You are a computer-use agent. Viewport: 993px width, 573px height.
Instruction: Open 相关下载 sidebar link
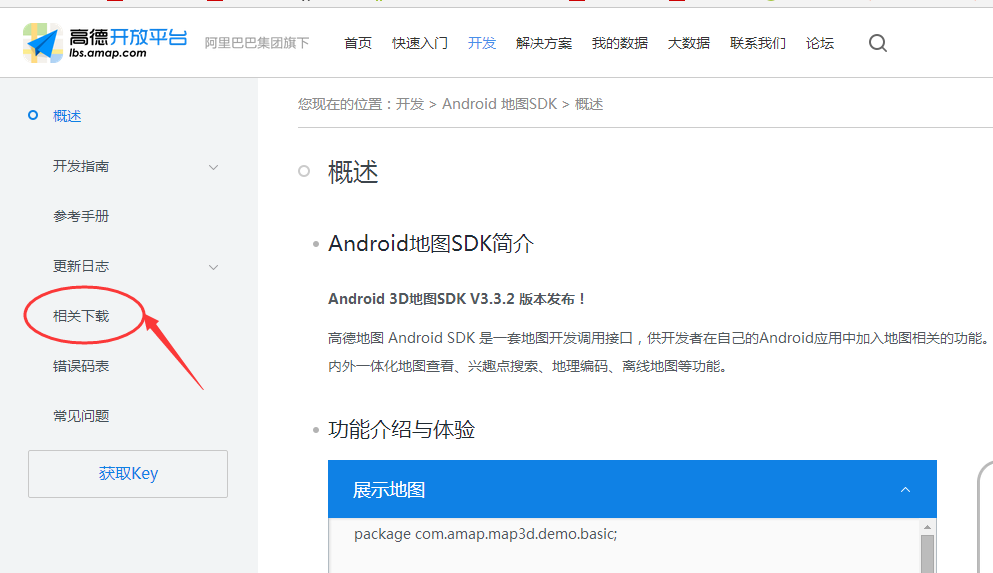[81, 316]
